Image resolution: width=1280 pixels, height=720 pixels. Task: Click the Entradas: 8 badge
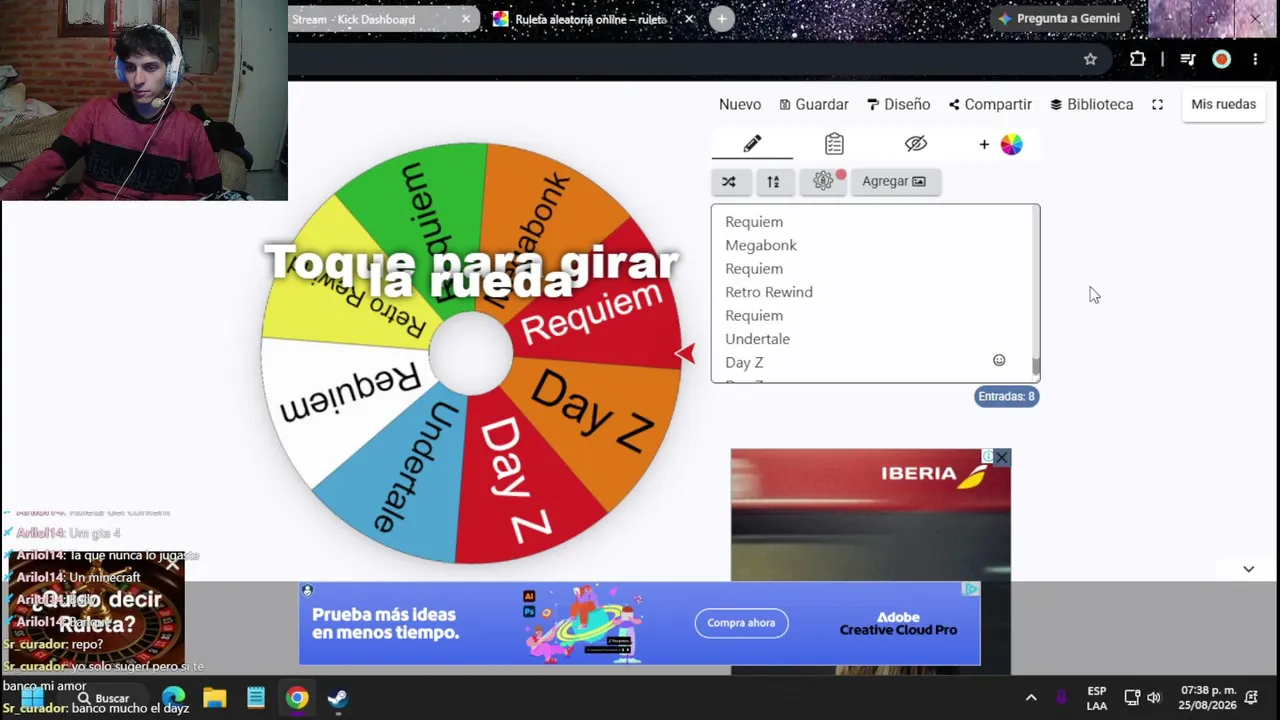[x=1007, y=396]
